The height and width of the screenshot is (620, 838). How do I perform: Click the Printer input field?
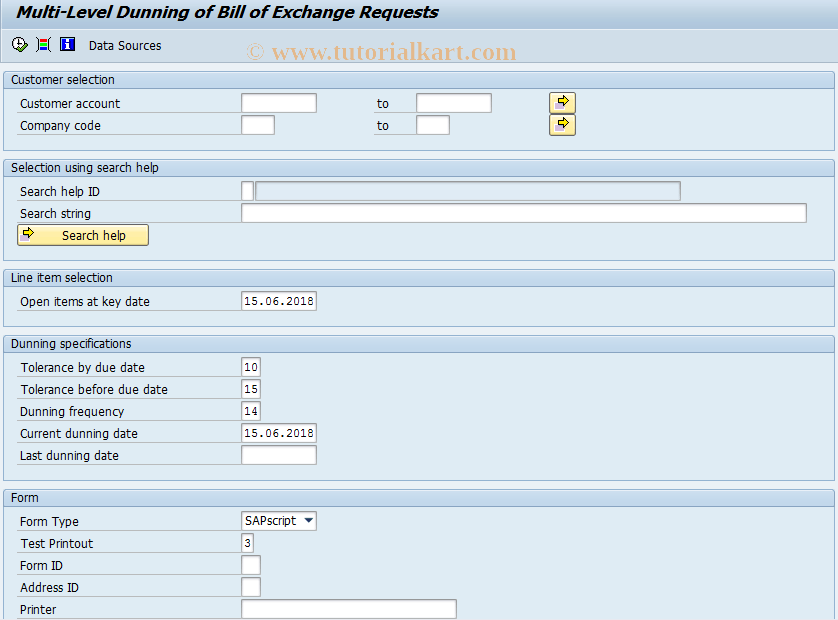pos(348,608)
